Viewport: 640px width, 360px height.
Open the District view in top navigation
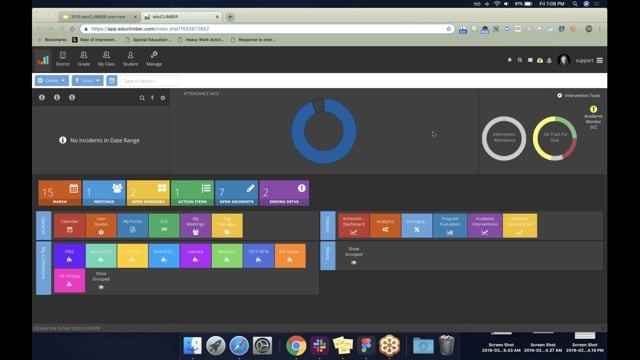[x=62, y=59]
